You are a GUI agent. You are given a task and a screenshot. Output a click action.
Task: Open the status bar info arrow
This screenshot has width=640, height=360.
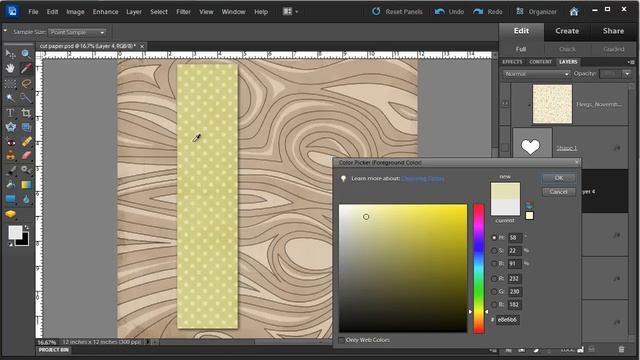tap(147, 342)
